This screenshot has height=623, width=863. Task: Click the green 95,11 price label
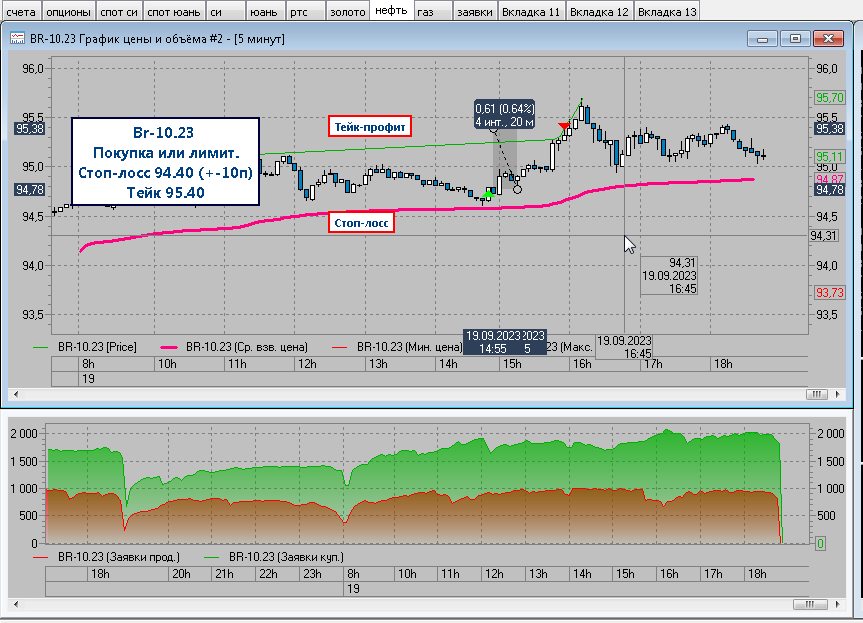829,156
